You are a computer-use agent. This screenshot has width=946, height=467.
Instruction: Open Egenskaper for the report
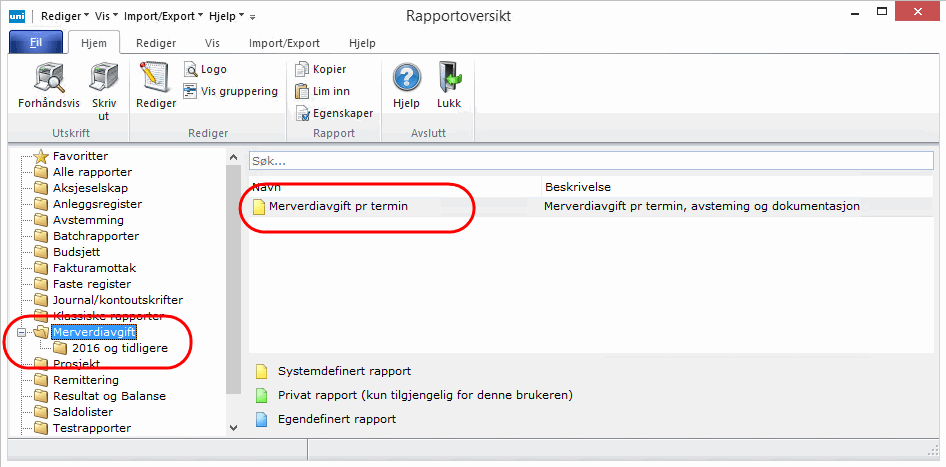click(334, 113)
